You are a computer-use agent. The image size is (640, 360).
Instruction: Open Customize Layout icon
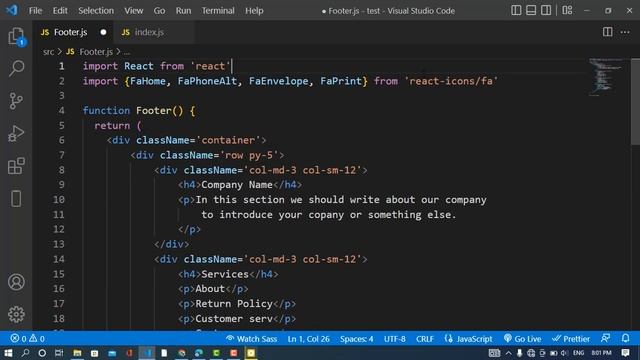(x=567, y=10)
